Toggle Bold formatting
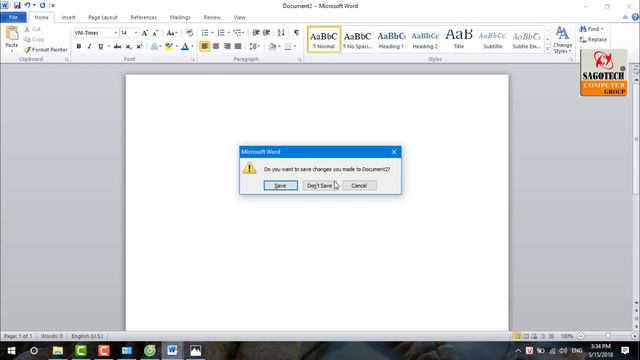640x360 pixels. coord(79,47)
